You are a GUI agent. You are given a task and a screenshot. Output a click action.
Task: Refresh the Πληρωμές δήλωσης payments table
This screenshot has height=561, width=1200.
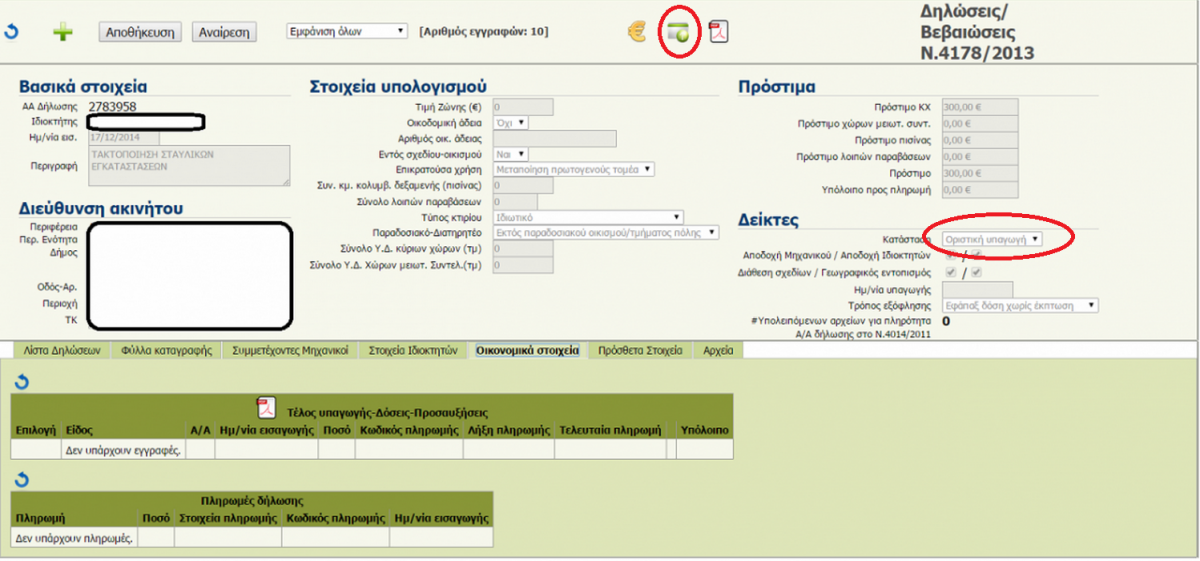(x=22, y=480)
